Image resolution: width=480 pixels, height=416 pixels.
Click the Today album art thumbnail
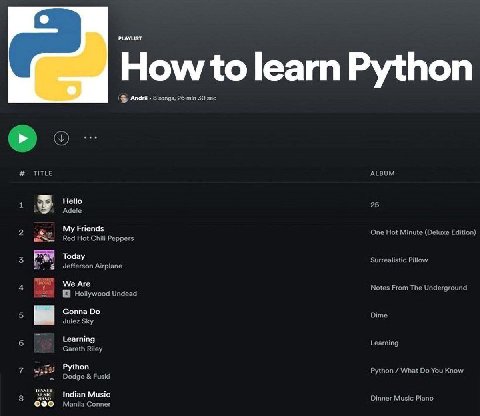[x=44, y=260]
